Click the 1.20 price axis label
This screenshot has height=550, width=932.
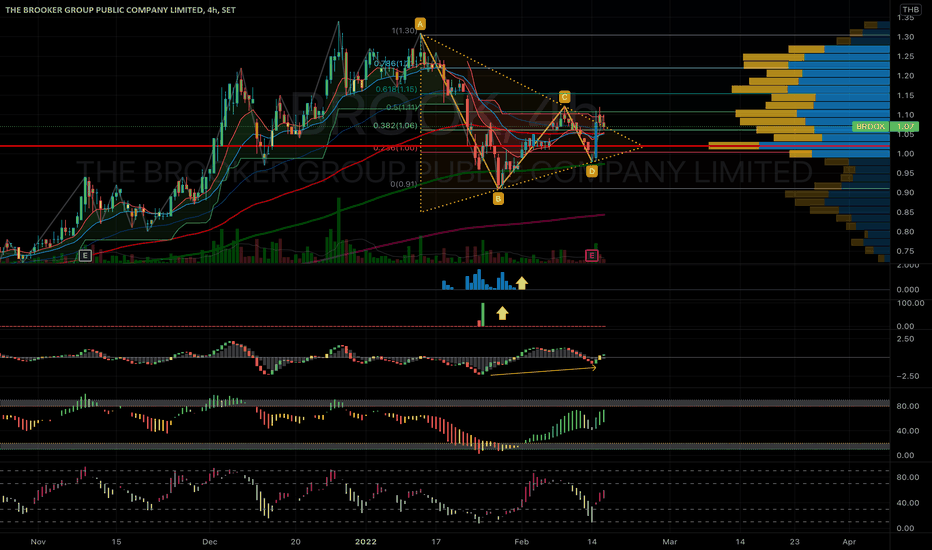click(905, 76)
